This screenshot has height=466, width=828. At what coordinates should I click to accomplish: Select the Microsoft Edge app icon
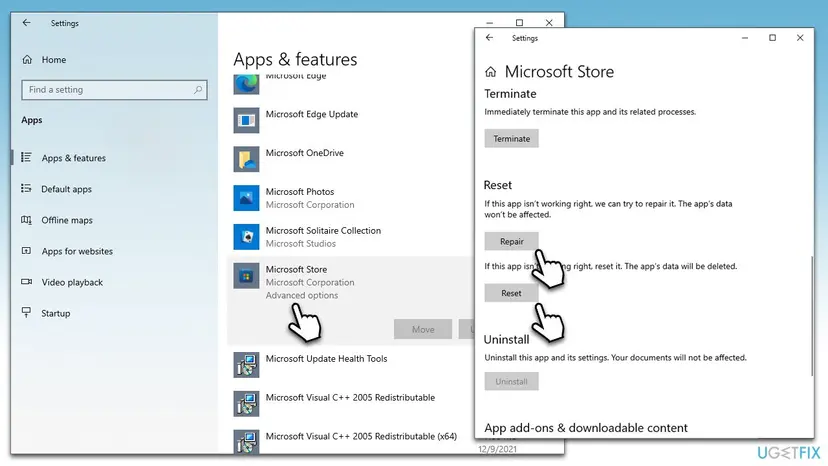[x=246, y=85]
